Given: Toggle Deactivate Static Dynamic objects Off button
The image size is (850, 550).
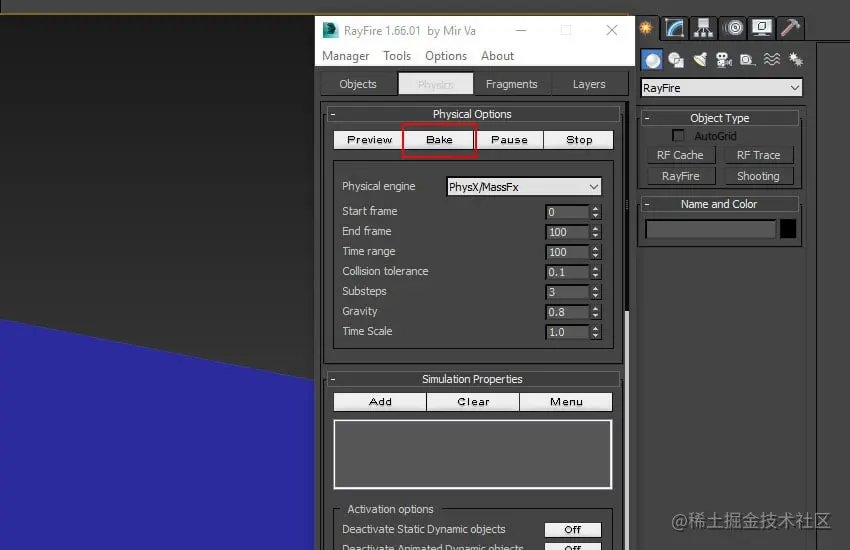Looking at the screenshot, I should pyautogui.click(x=572, y=529).
